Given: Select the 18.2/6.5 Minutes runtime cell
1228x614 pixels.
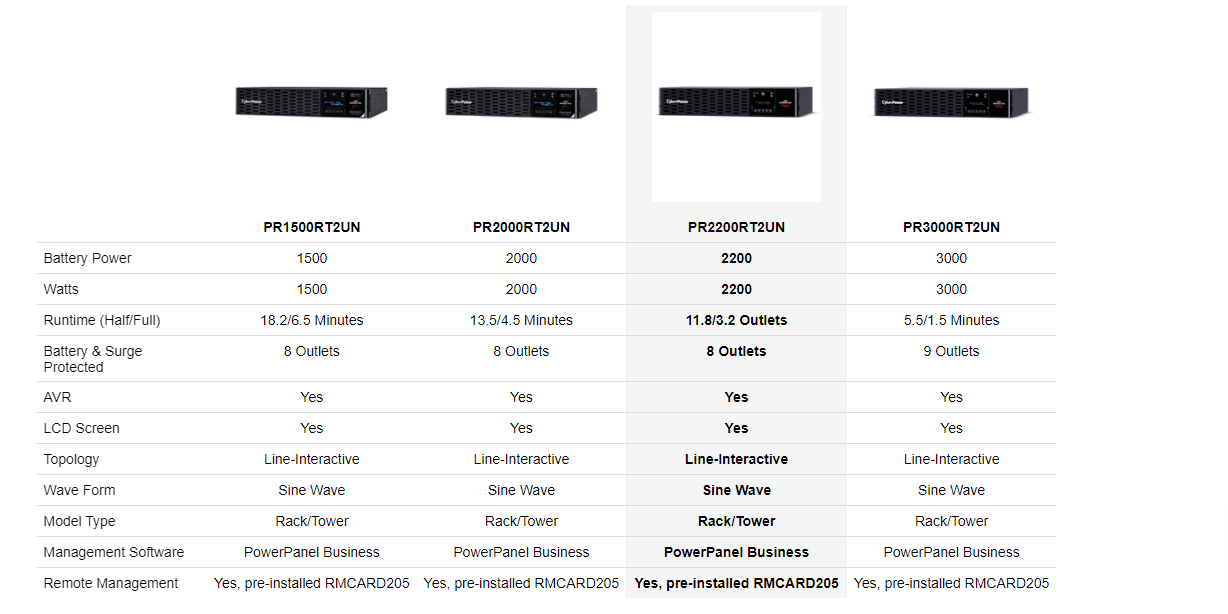Looking at the screenshot, I should (x=311, y=320).
